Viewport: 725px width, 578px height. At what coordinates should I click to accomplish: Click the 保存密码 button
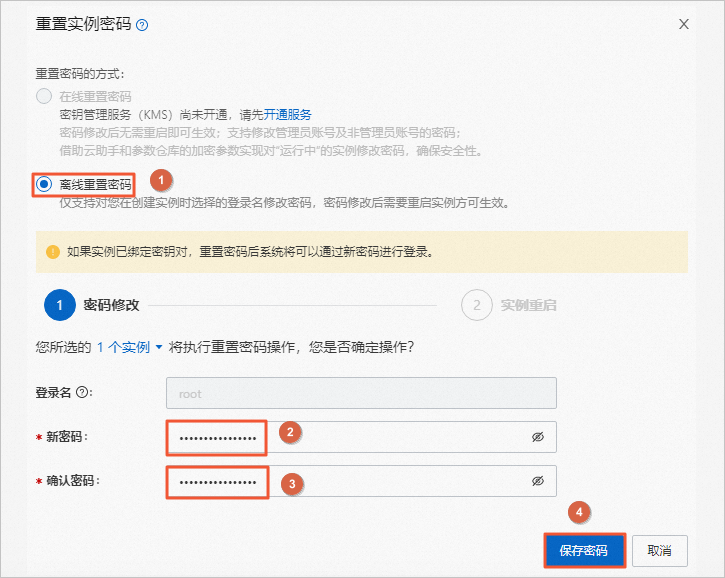click(x=584, y=550)
